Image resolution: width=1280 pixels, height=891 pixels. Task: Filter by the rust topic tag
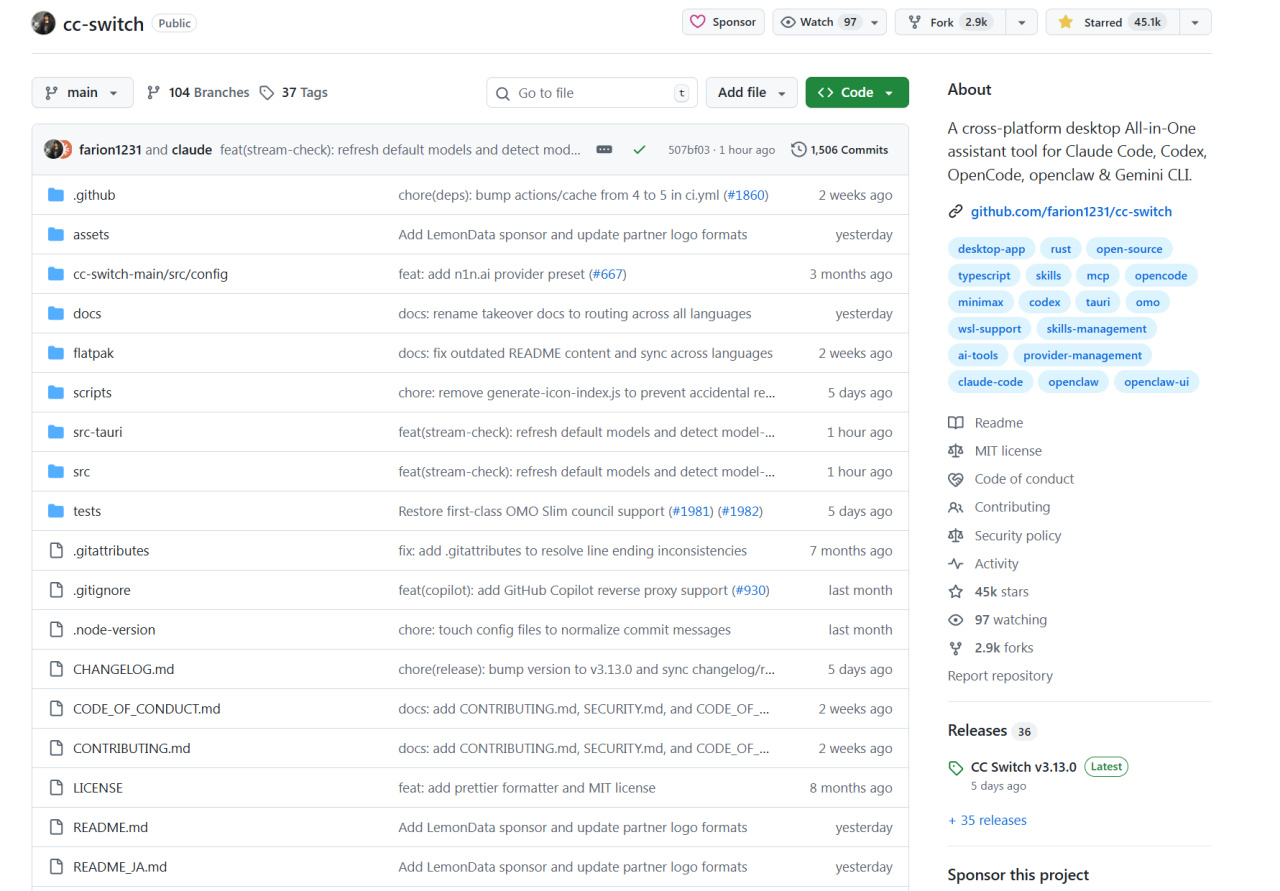1061,249
